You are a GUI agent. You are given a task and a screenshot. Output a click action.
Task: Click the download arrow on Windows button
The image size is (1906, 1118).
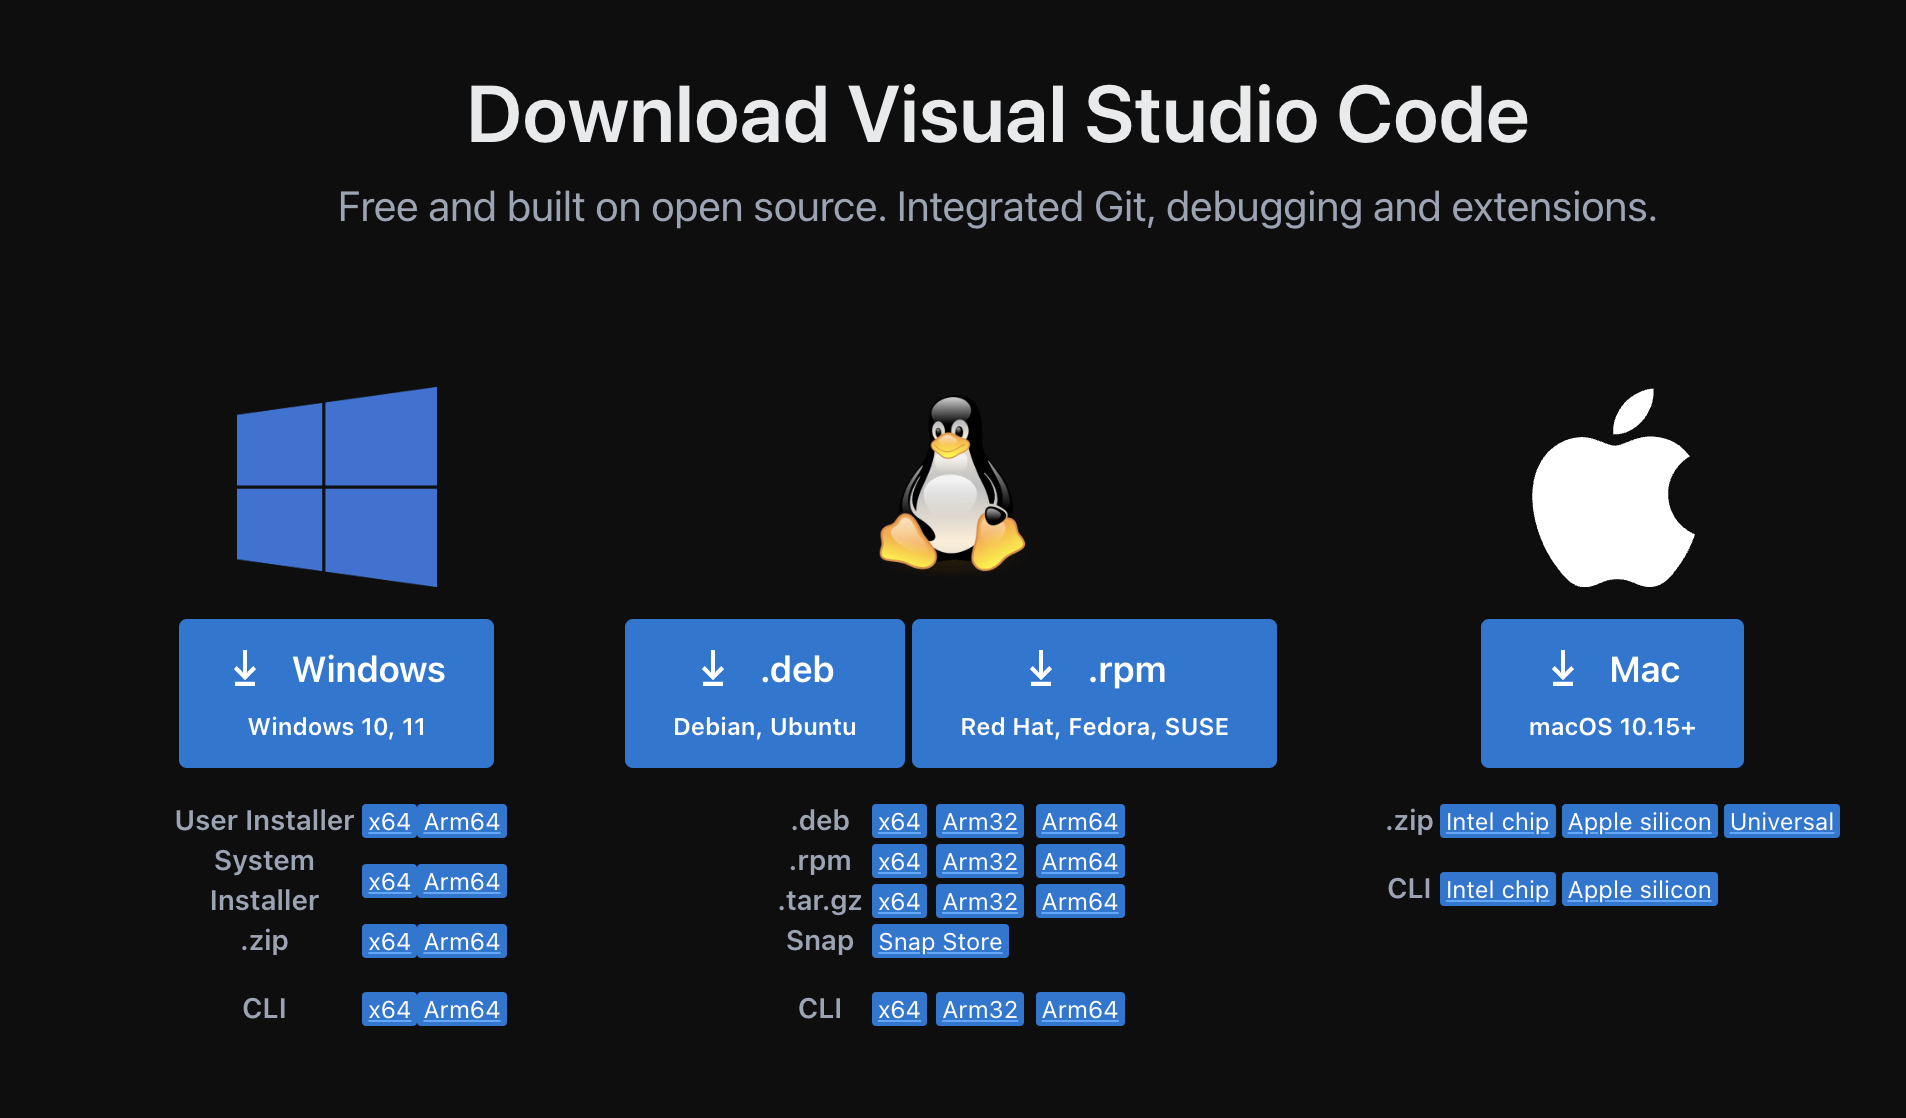(245, 669)
